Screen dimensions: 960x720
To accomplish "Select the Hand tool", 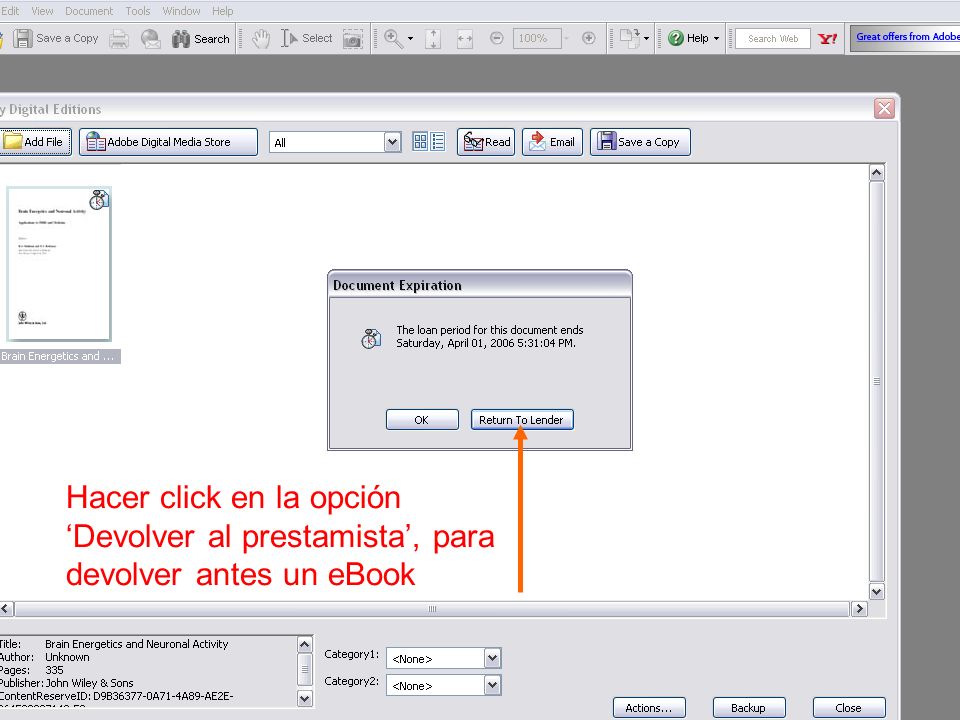I will point(261,39).
